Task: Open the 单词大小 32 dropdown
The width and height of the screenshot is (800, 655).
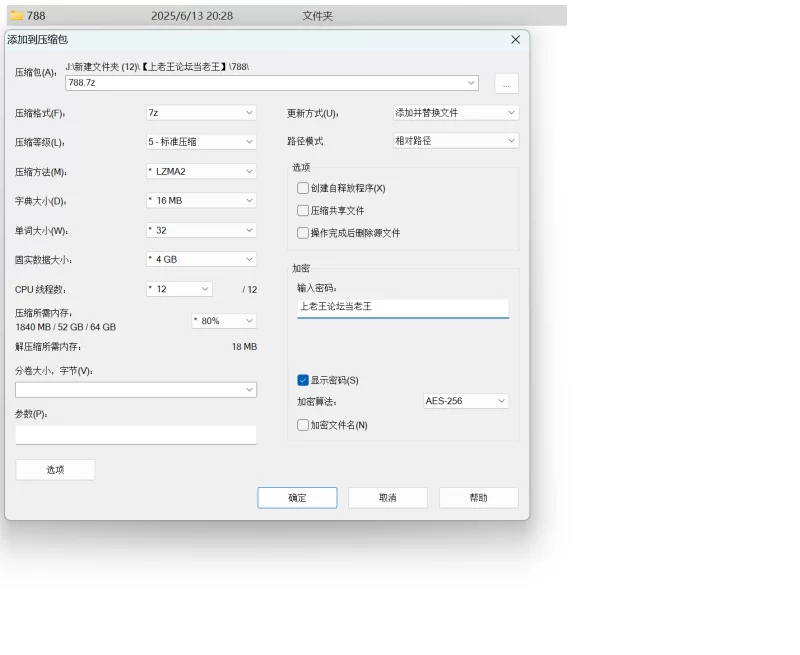Action: (x=201, y=230)
